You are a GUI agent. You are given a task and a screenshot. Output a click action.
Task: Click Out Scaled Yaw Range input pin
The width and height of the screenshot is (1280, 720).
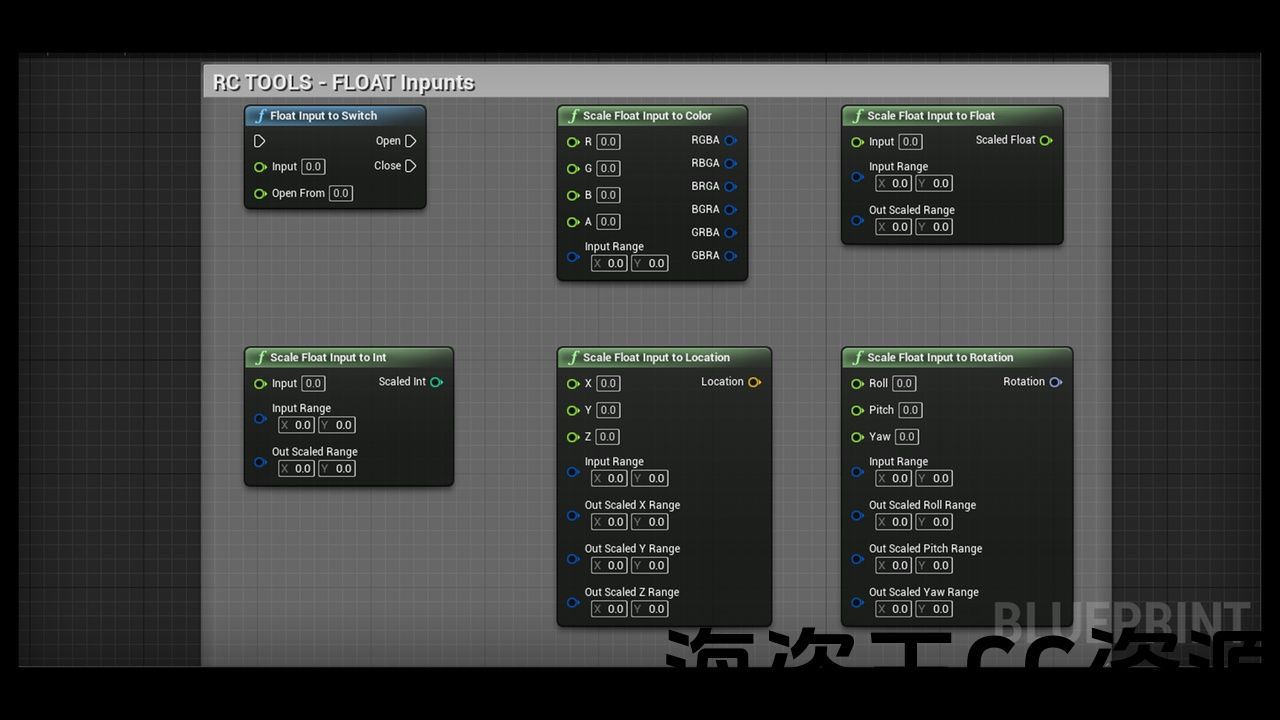click(857, 602)
